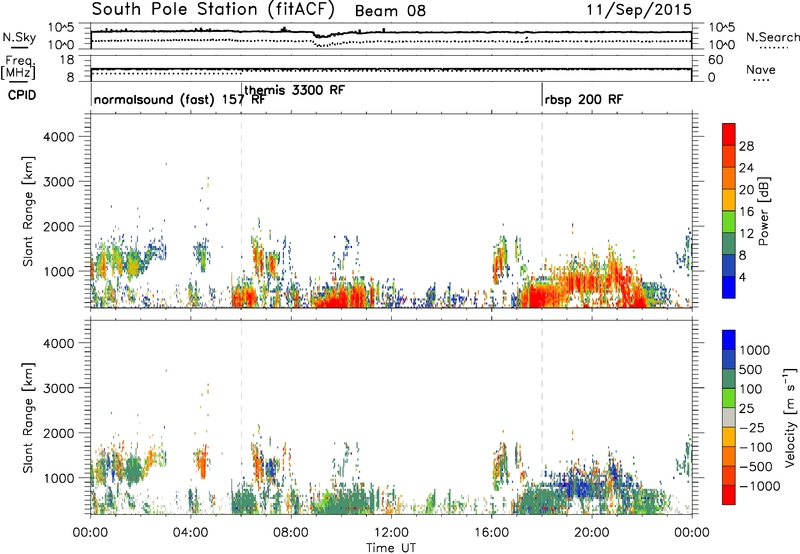Click the '08:00' time axis tick label
Viewport: 800px width, 554px height.
291,533
